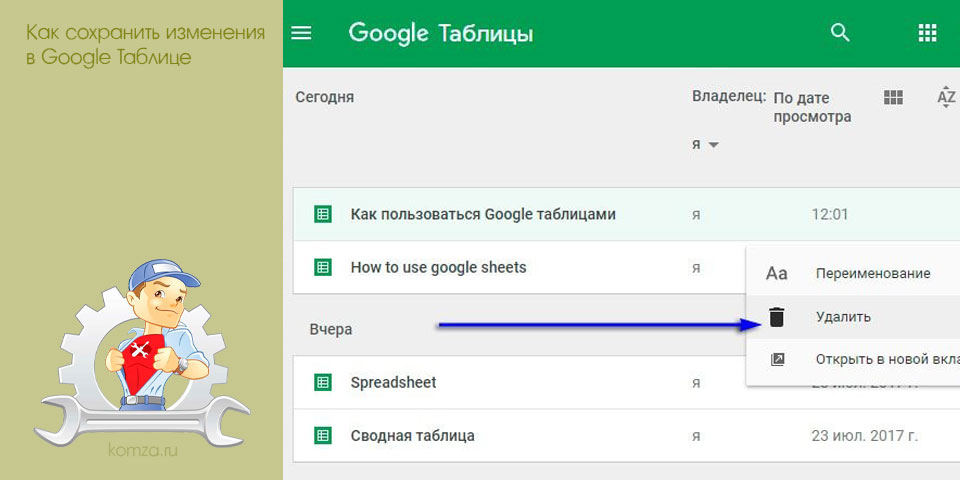Click owner я in How to use google sheets row
The width and height of the screenshot is (960, 480).
tap(696, 268)
